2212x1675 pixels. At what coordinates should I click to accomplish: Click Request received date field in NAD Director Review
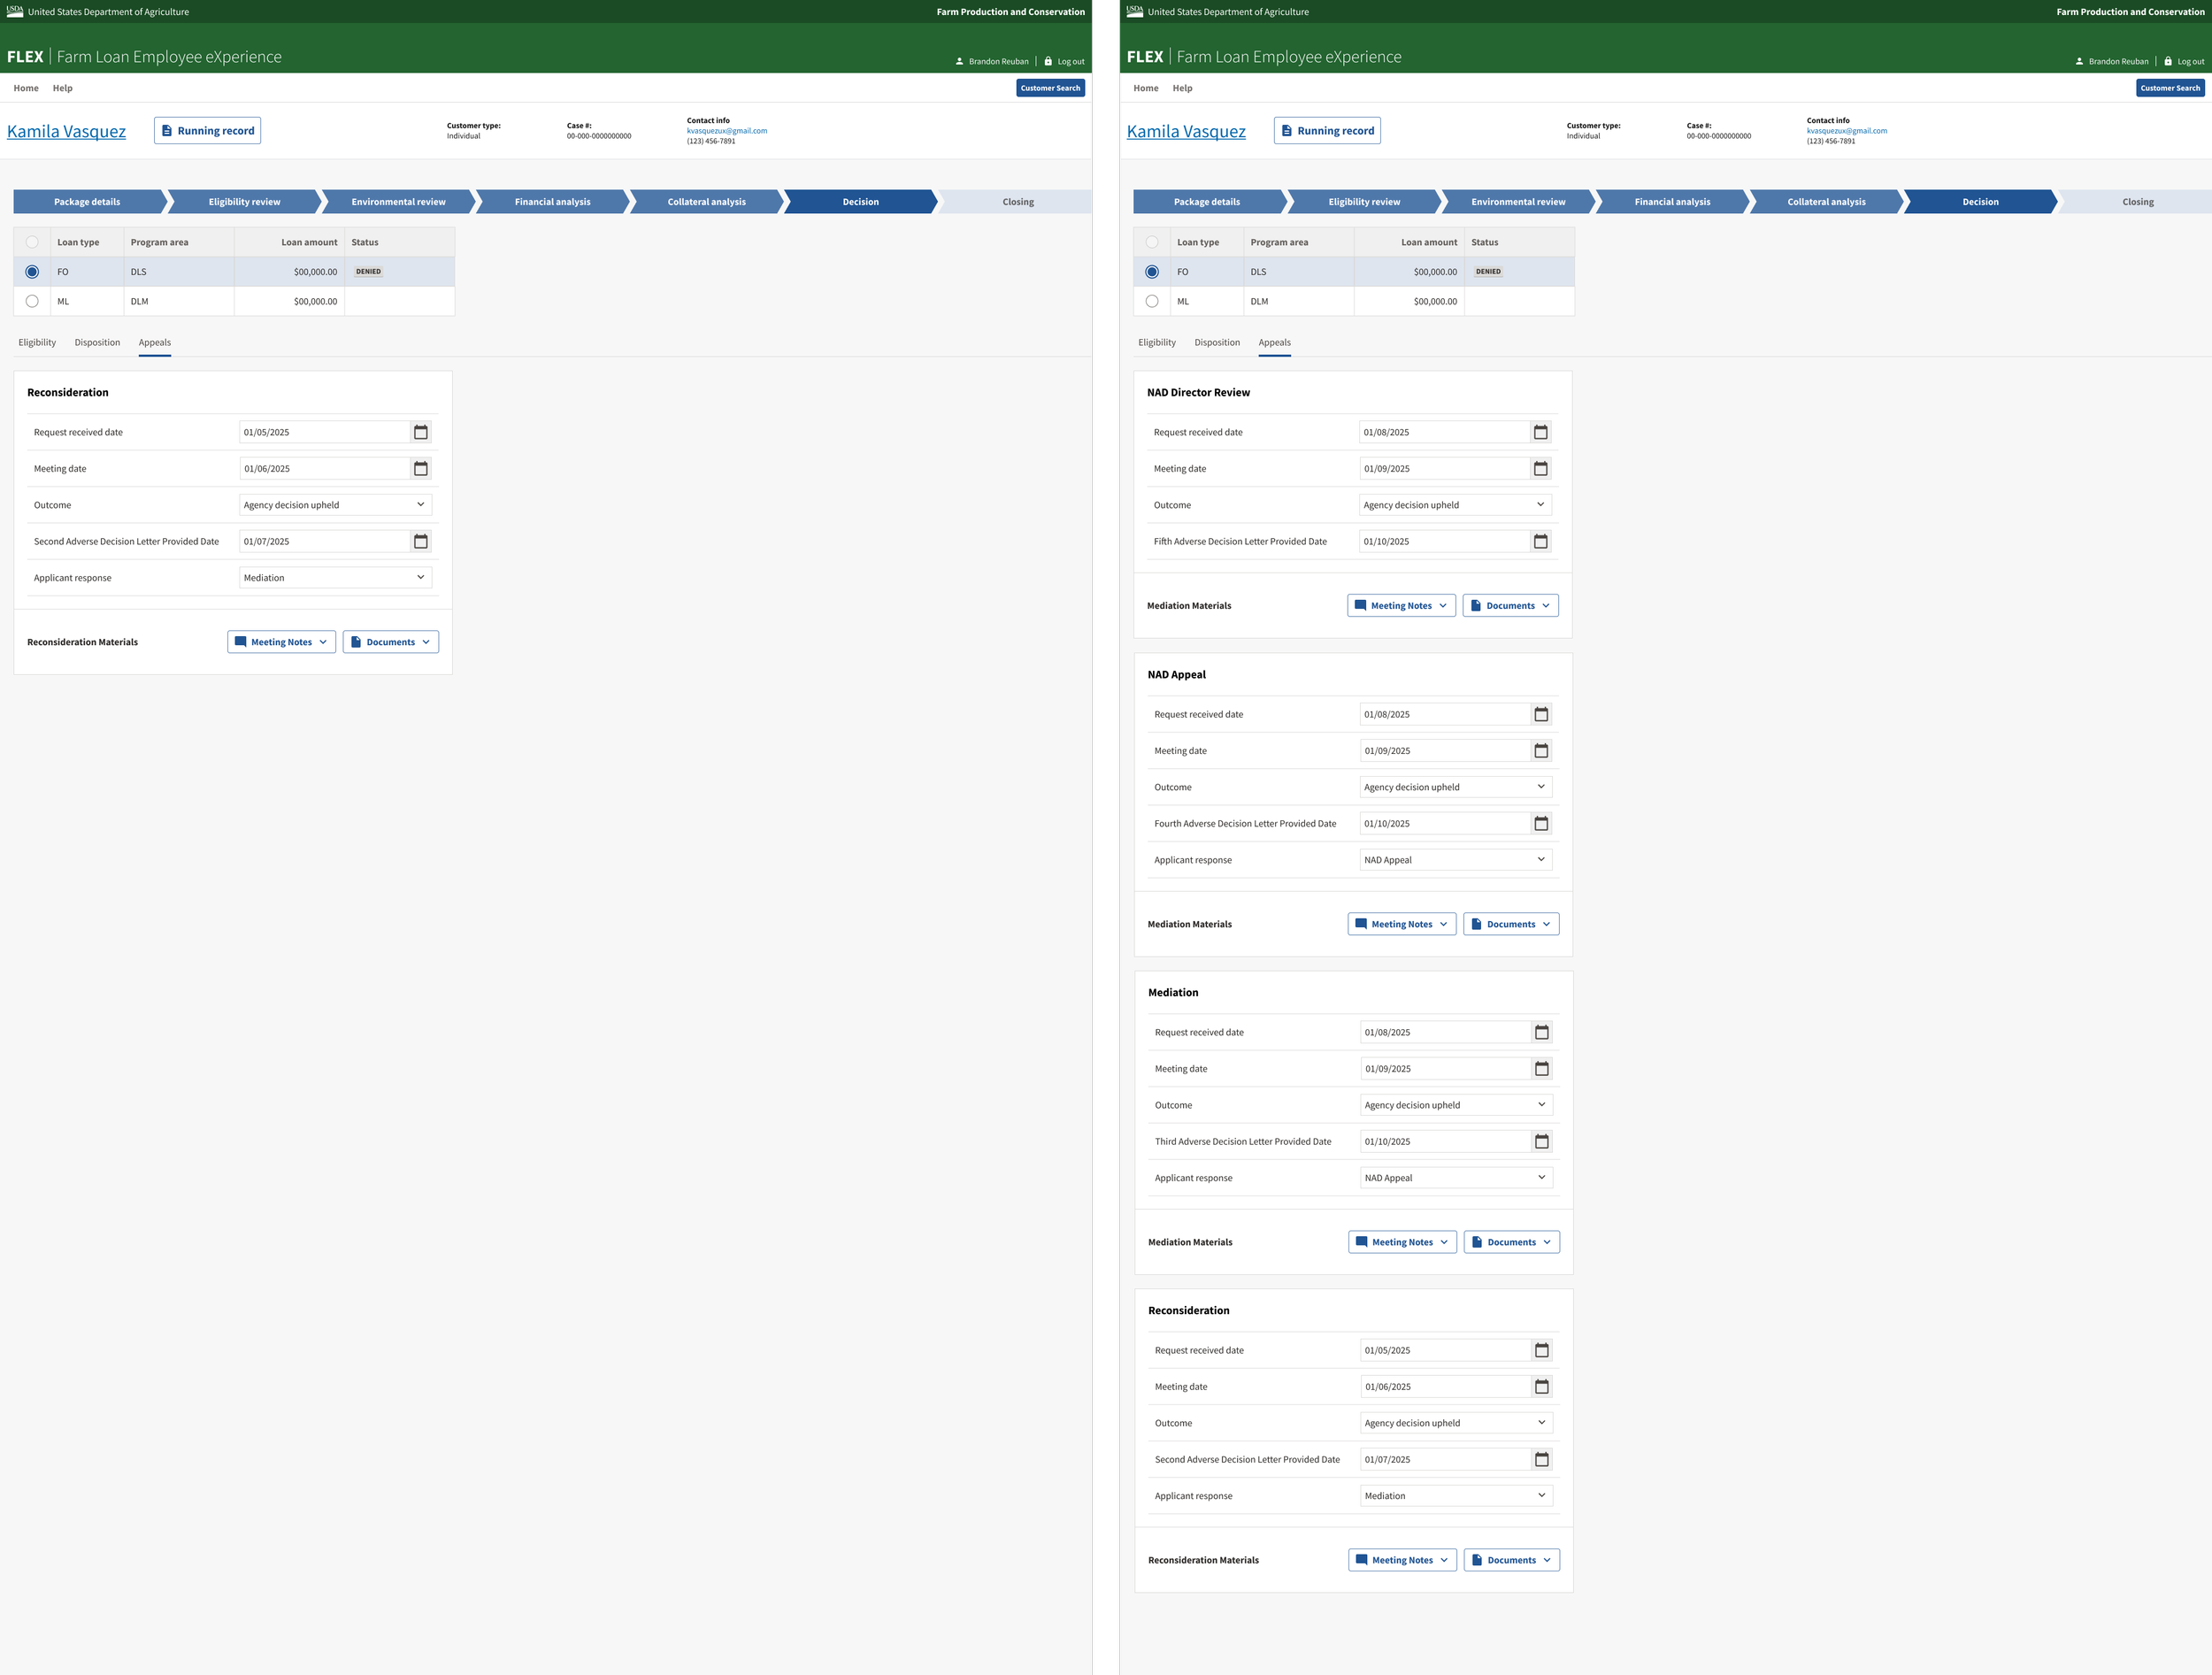point(1444,432)
